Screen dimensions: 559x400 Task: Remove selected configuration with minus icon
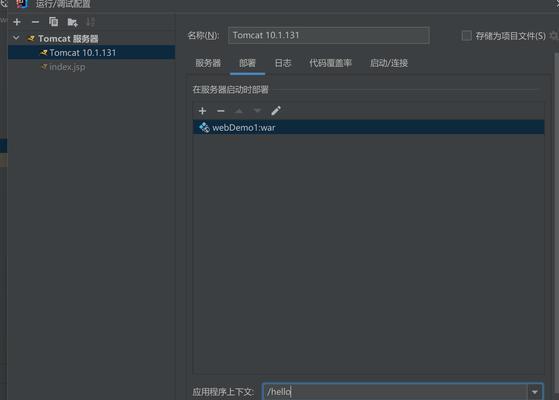tap(35, 22)
